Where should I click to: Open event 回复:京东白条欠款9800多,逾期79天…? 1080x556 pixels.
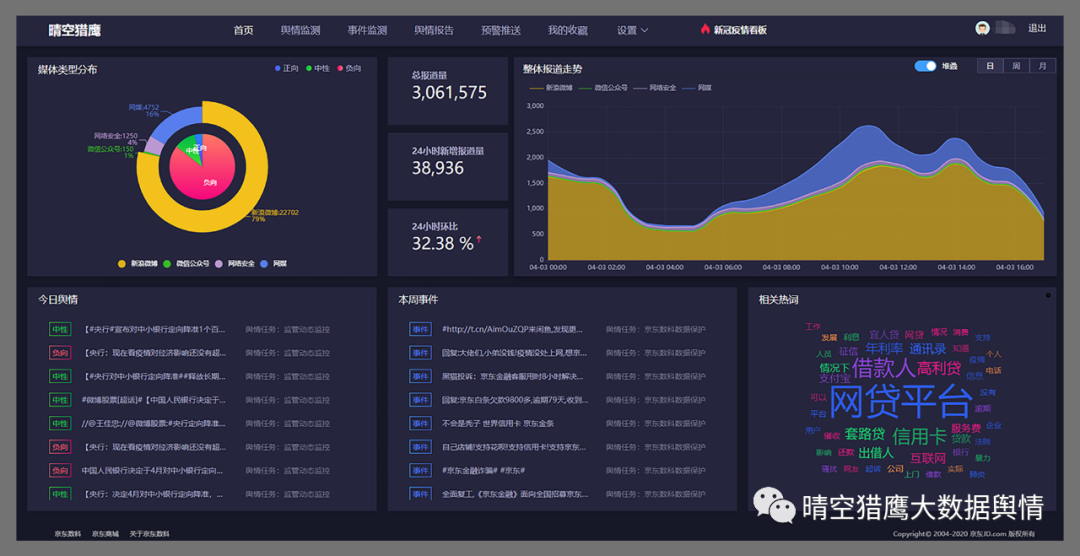tap(513, 400)
